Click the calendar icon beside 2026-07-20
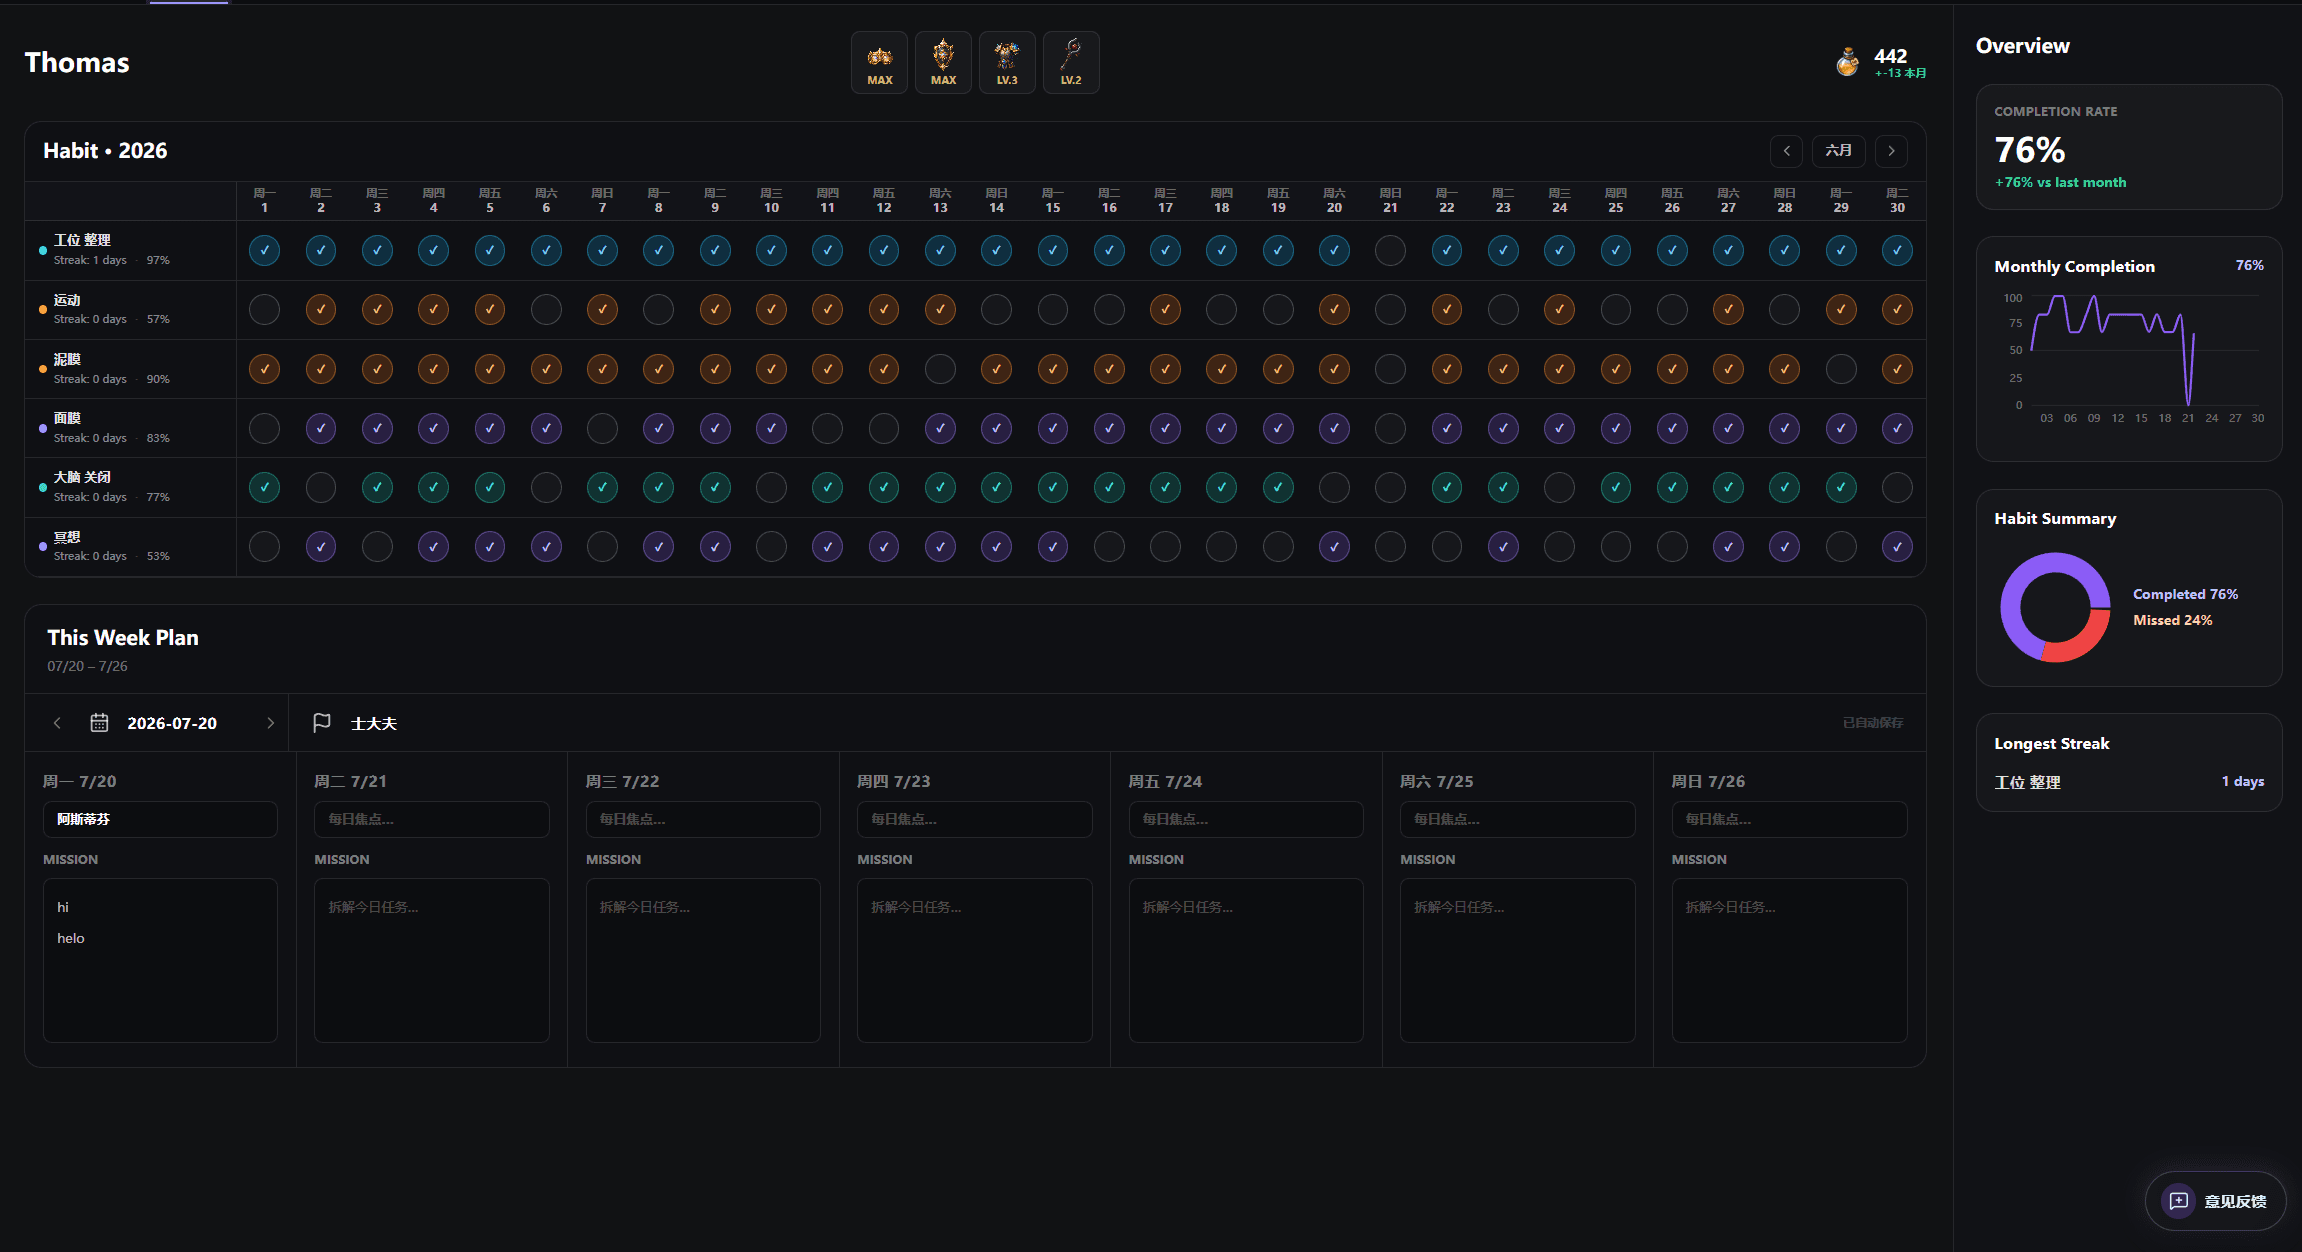The image size is (2302, 1252). 99,723
